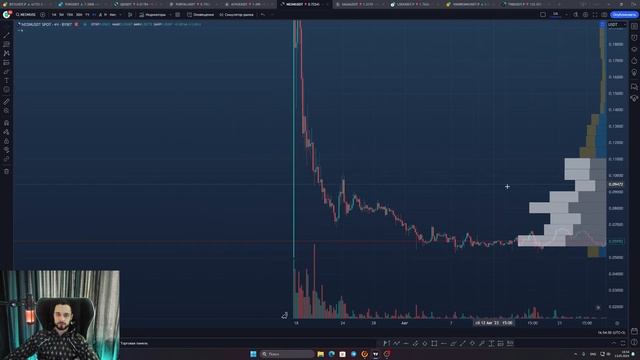Screen dimensions: 640x360
Task: Open the help question icon on right sidebar
Action: [634, 342]
